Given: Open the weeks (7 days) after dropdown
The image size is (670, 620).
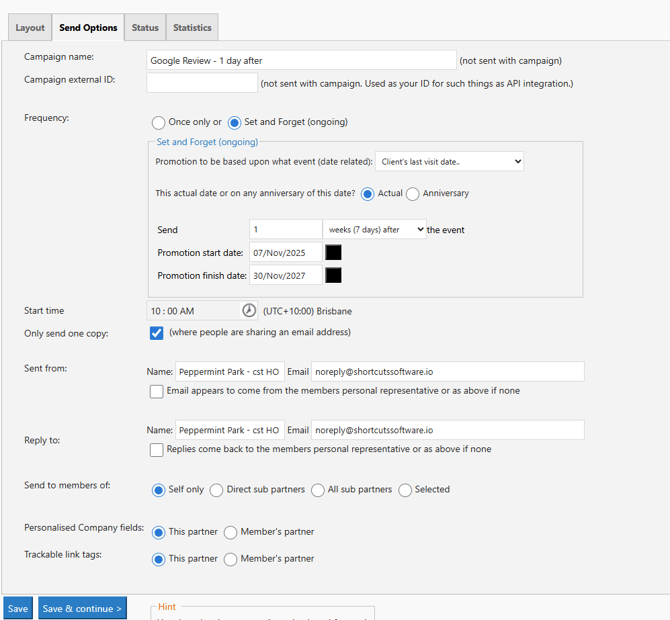Looking at the screenshot, I should click(x=375, y=229).
